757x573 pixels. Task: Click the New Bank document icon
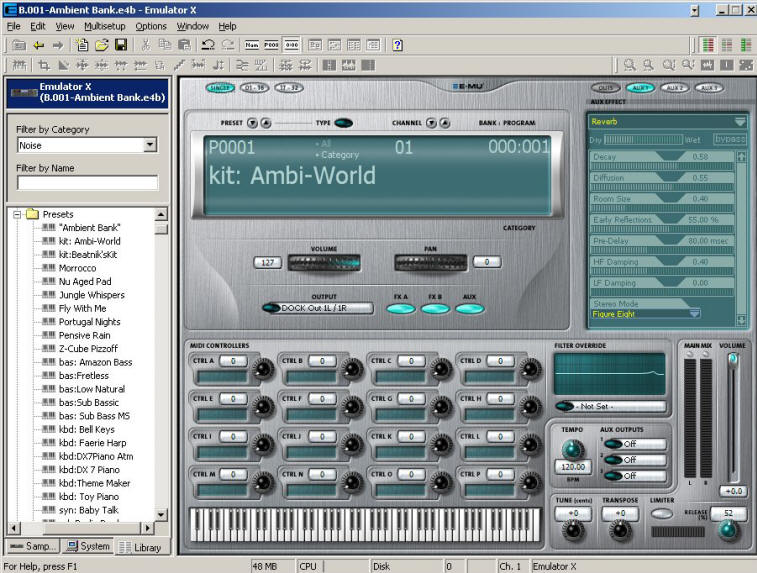click(x=82, y=45)
